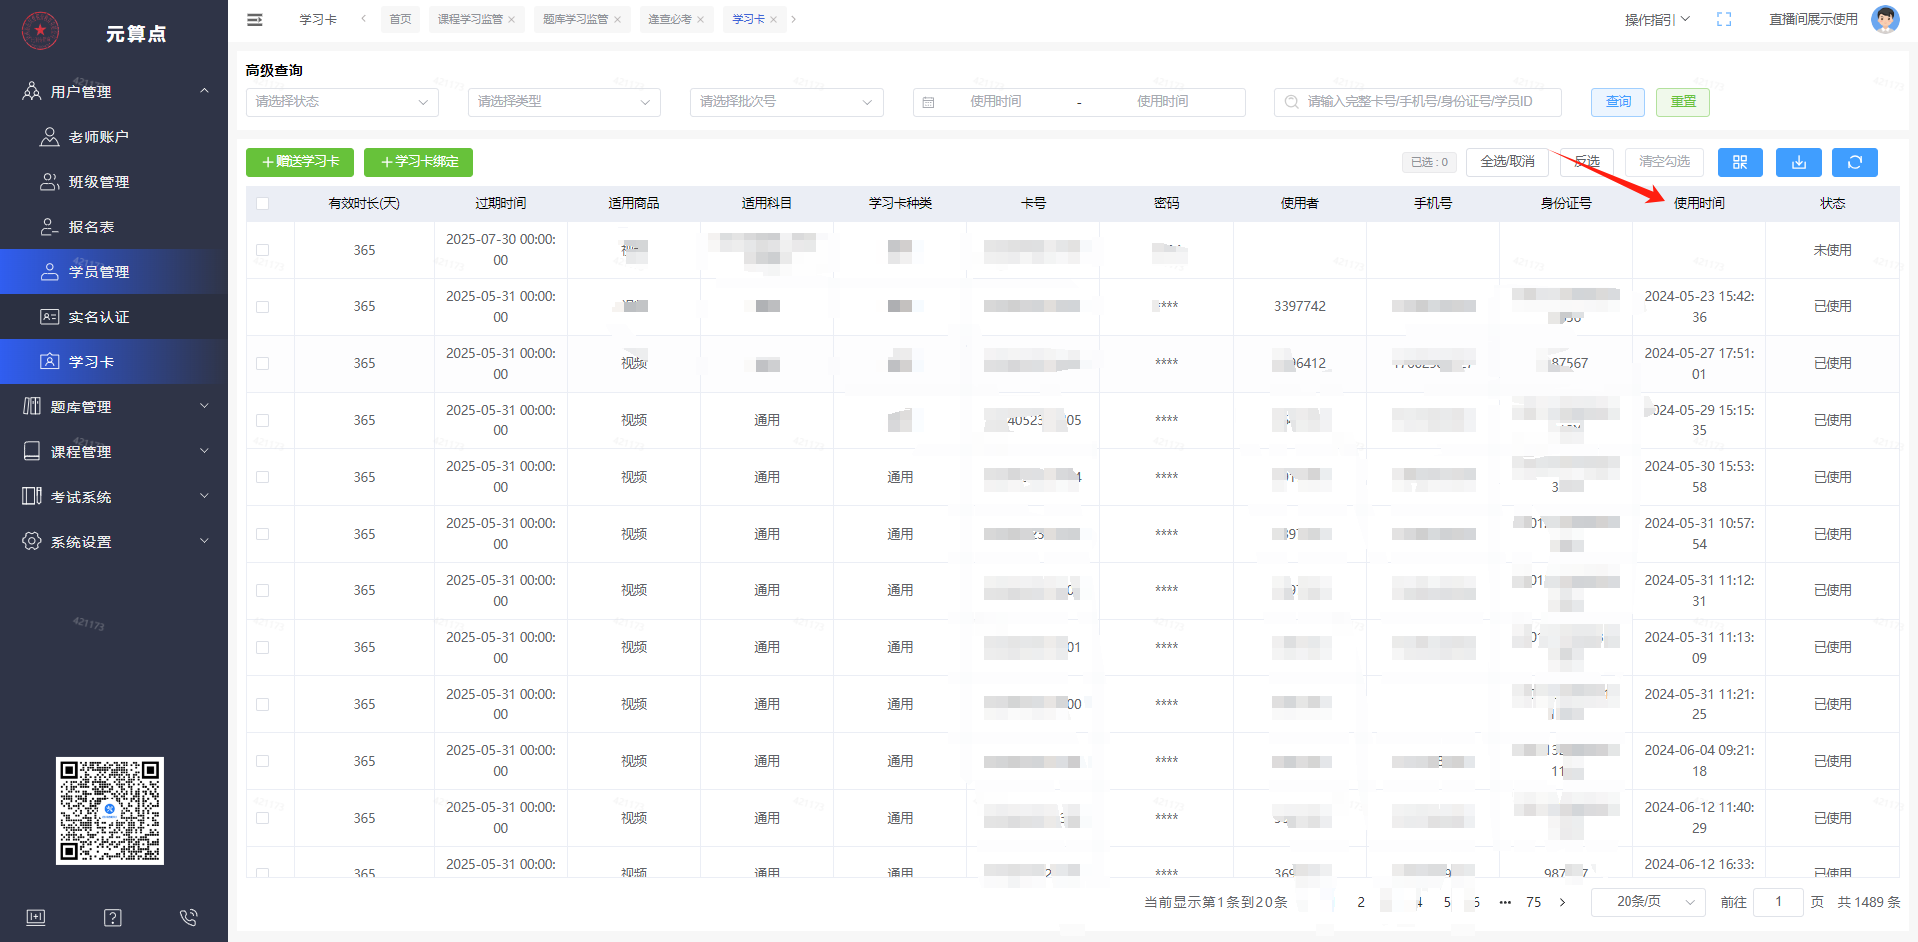Expand the 课程管理 sidebar group
Viewport: 1918px width, 942px height.
(x=114, y=452)
